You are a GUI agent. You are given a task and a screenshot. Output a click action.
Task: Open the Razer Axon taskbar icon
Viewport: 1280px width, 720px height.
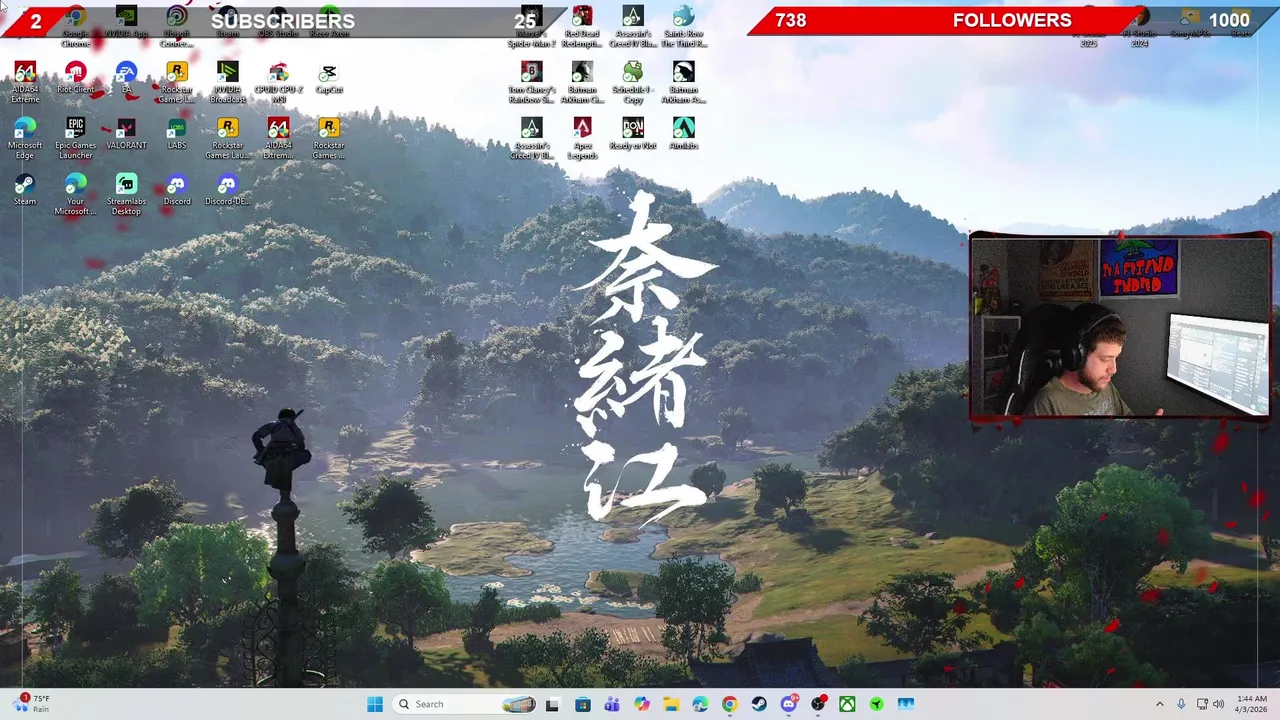click(877, 704)
